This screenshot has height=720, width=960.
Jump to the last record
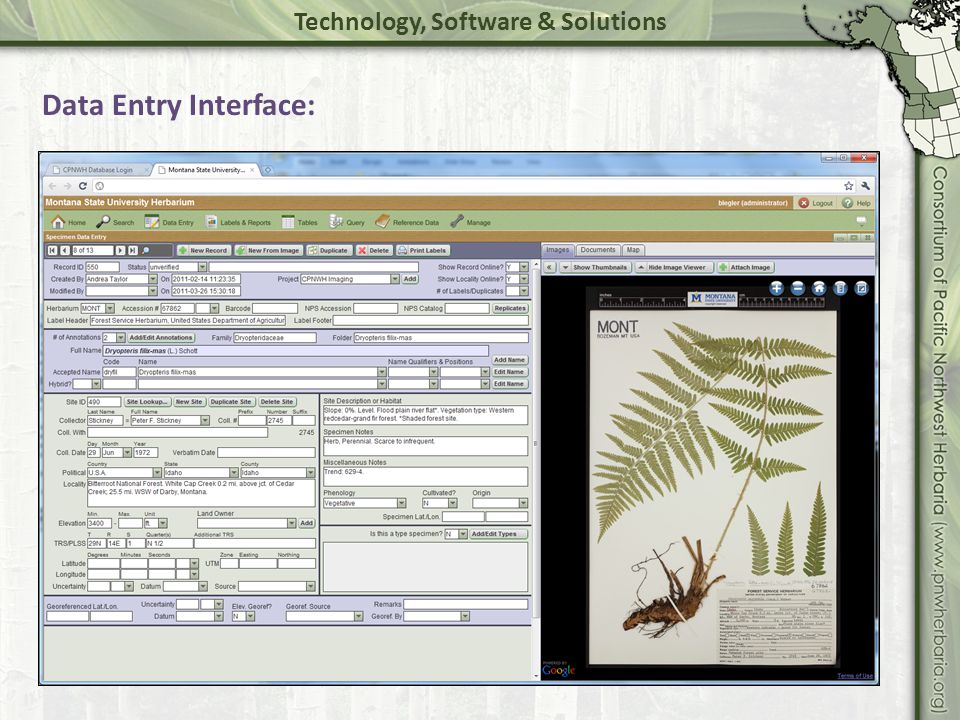tap(132, 250)
